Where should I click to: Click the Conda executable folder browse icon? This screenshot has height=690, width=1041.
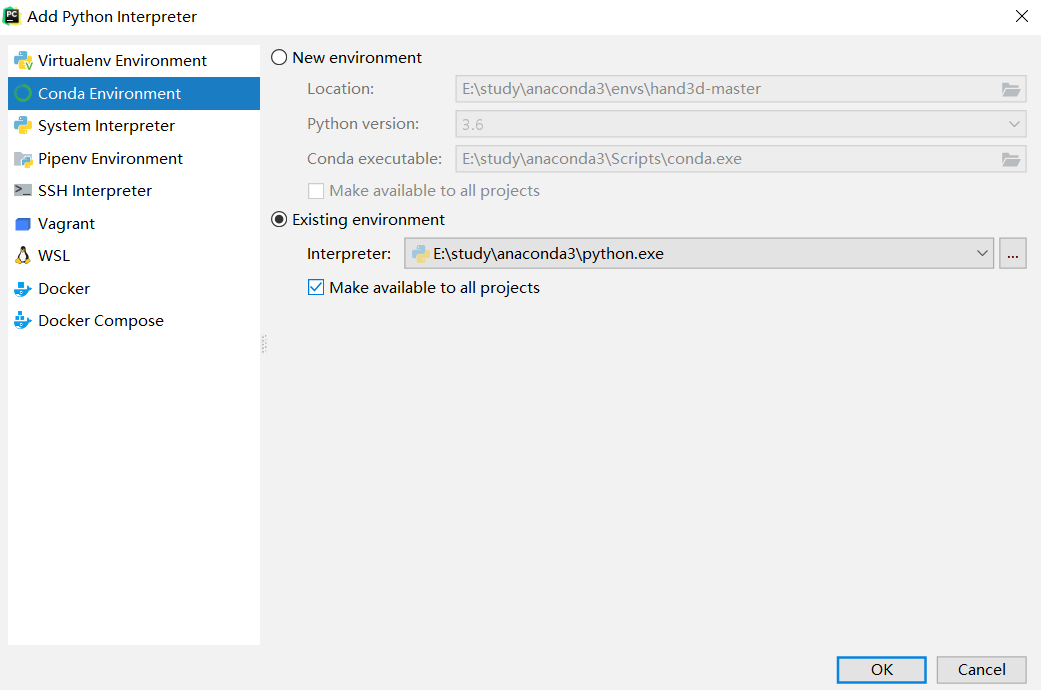click(x=1011, y=159)
